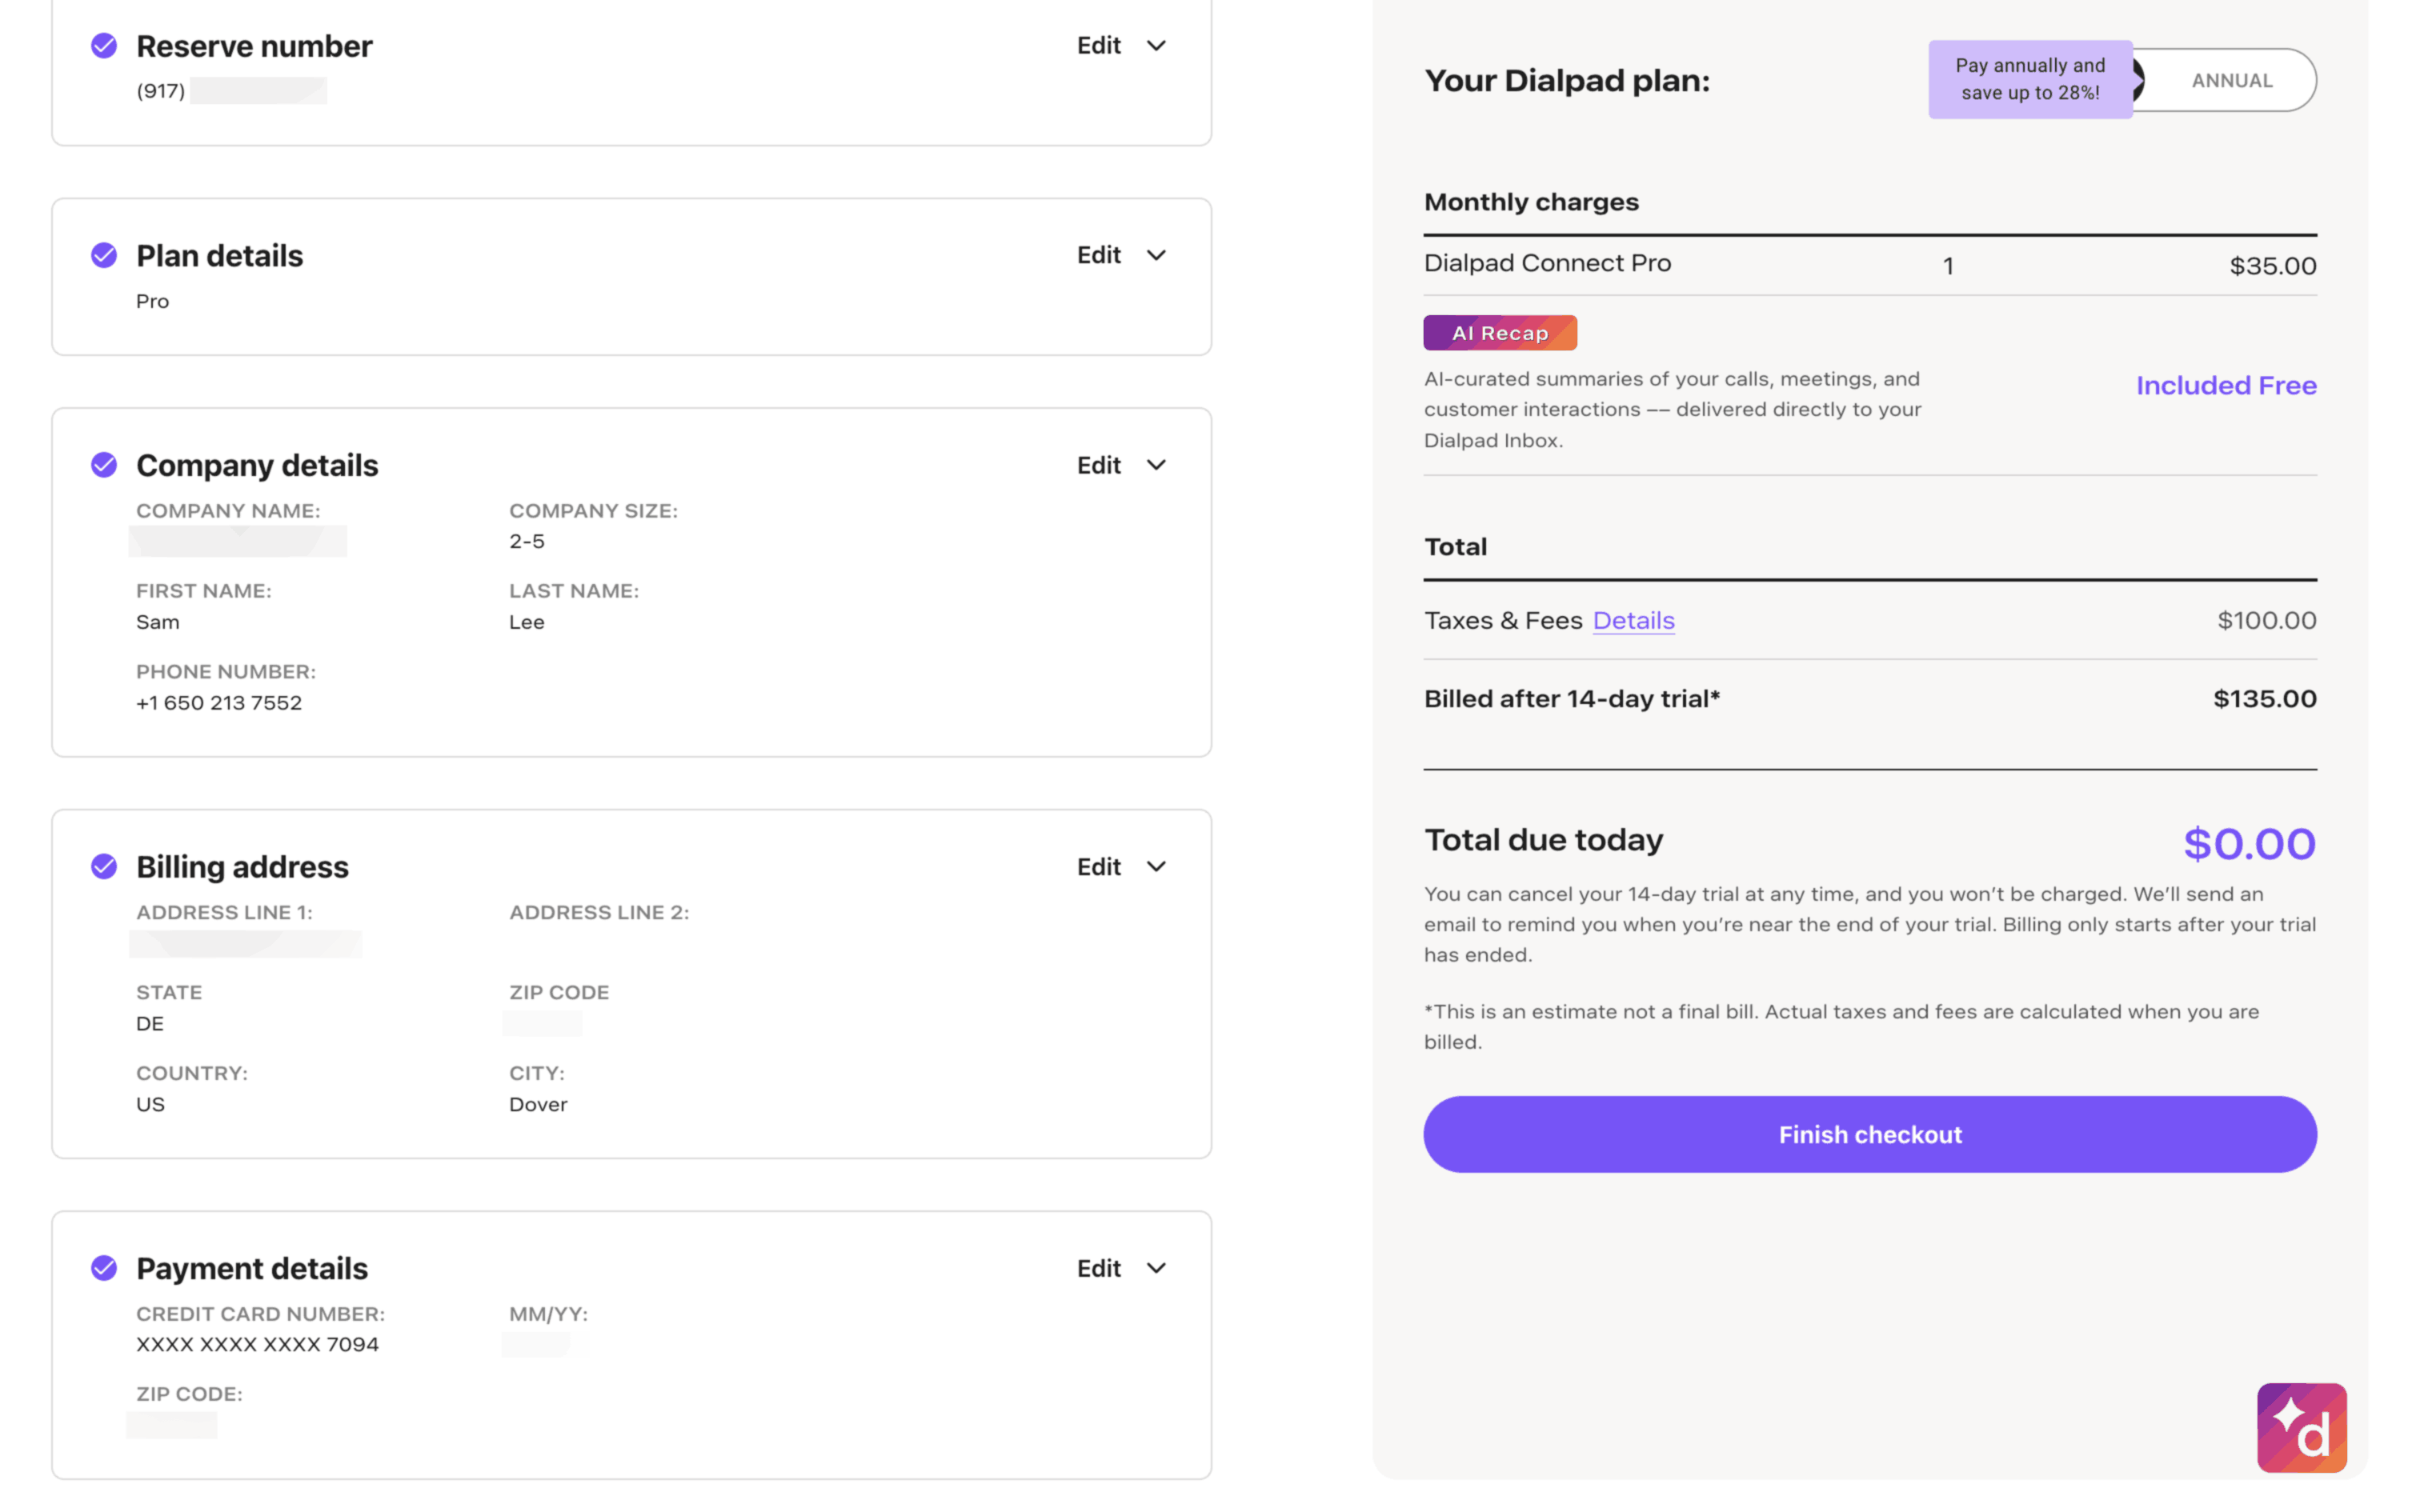The image size is (2420, 1512).
Task: Click the Finish checkout button
Action: click(x=1869, y=1134)
